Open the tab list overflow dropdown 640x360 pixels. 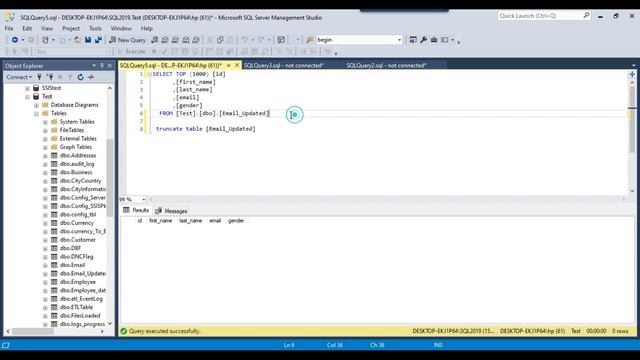633,65
